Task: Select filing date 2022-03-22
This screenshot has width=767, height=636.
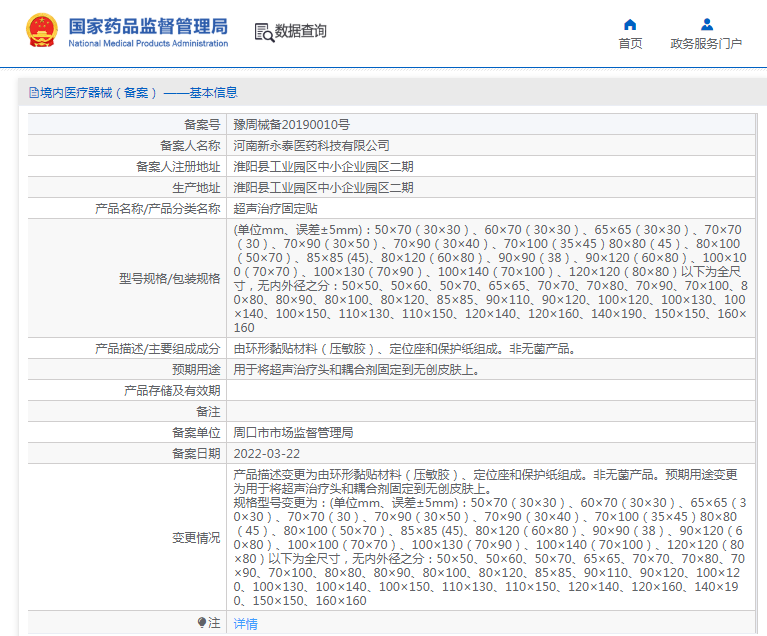Action: [x=267, y=454]
